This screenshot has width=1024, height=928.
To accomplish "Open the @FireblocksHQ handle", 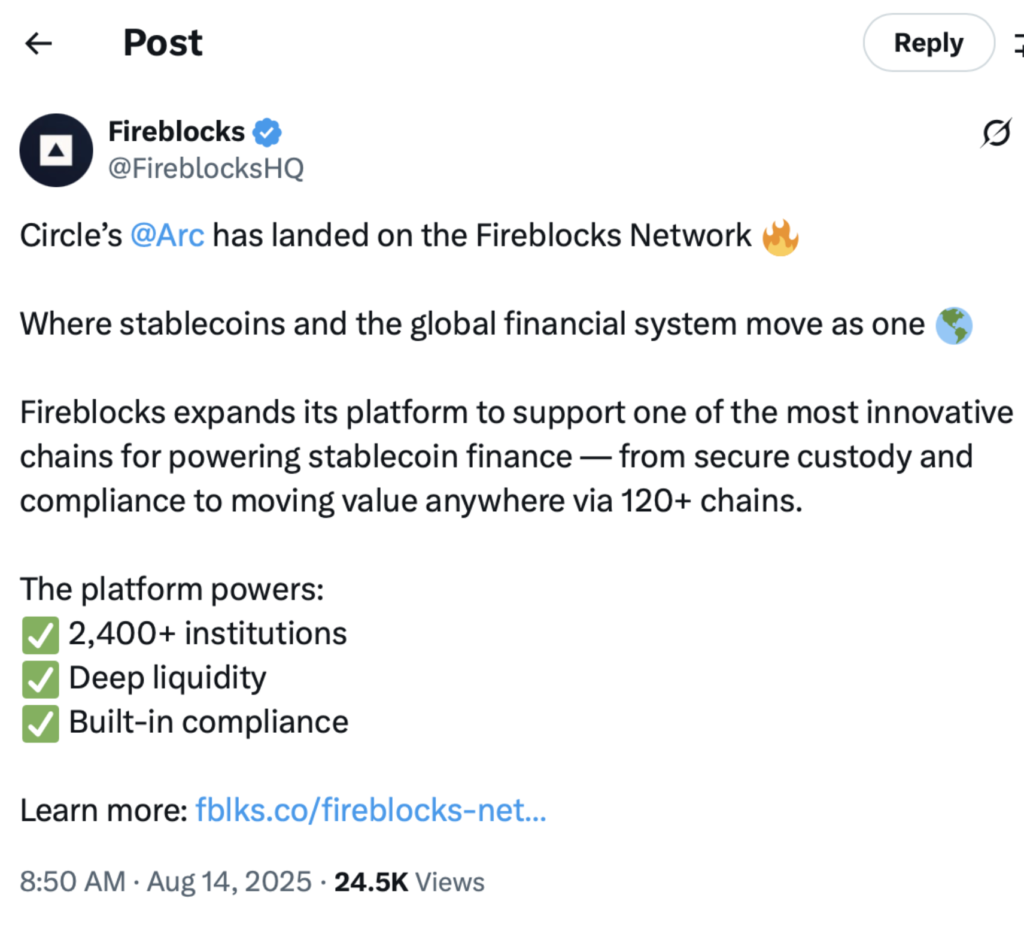I will pos(205,168).
